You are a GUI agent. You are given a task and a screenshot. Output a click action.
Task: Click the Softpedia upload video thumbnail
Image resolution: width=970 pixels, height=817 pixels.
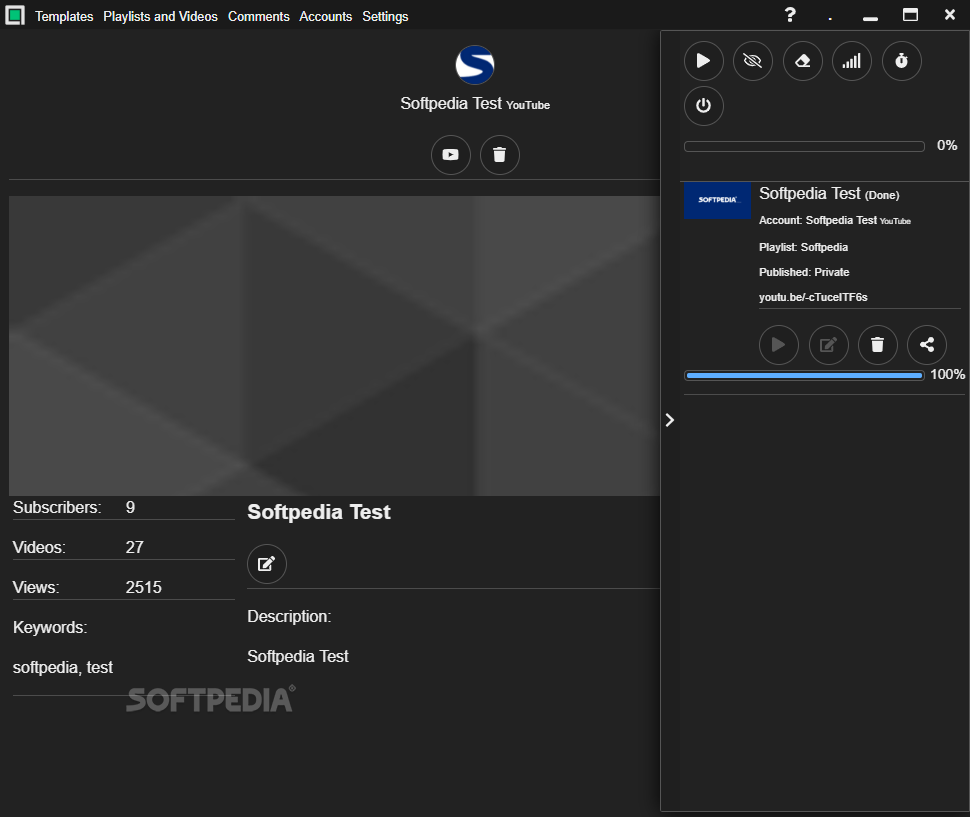(x=717, y=200)
